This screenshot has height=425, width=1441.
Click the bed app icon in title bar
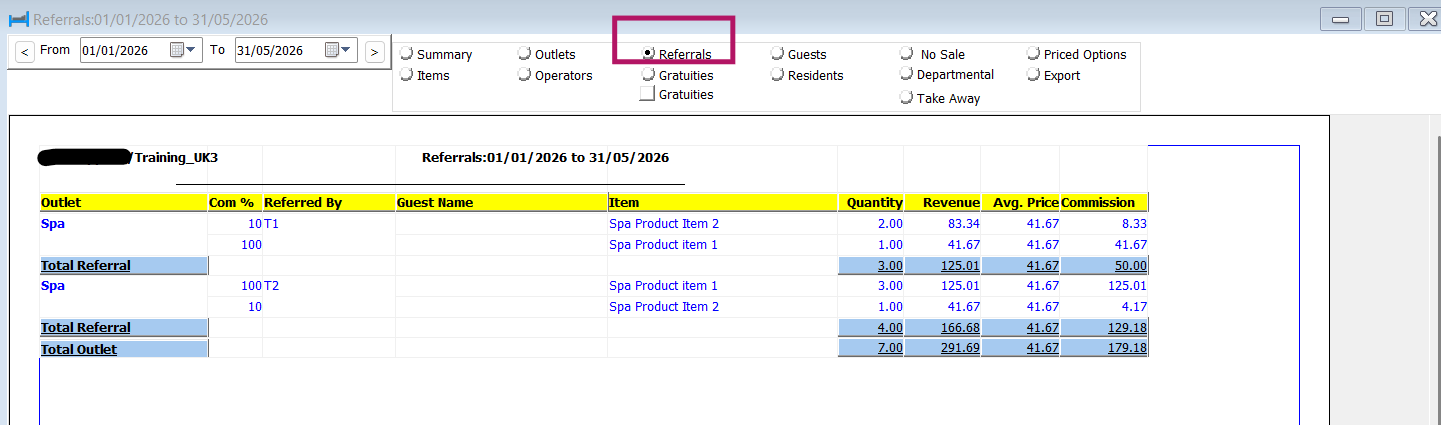(18, 19)
